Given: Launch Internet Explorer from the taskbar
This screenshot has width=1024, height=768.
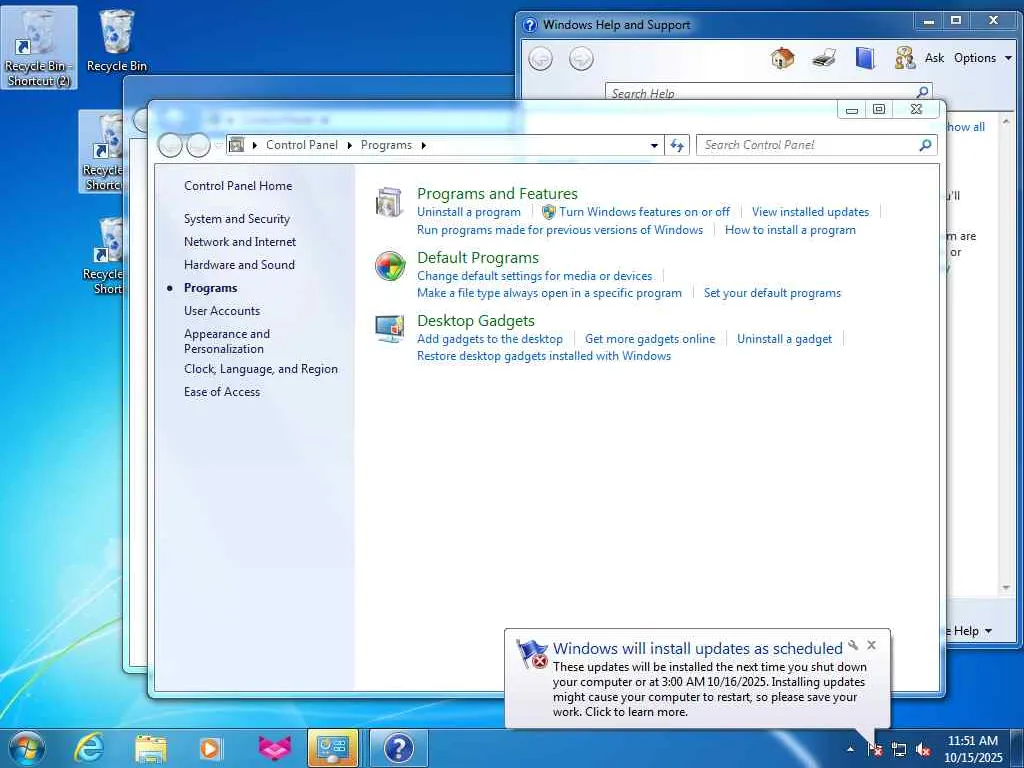Looking at the screenshot, I should (89, 748).
